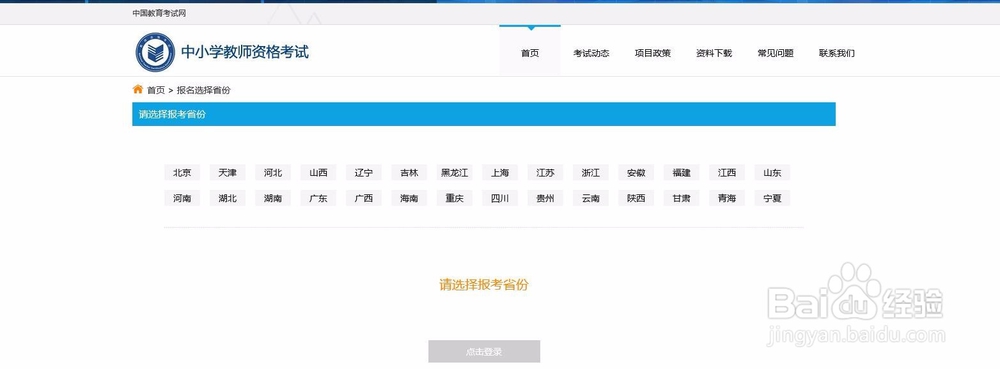
Task: Click the 报名选择省份 breadcrumb text
Action: tap(203, 90)
